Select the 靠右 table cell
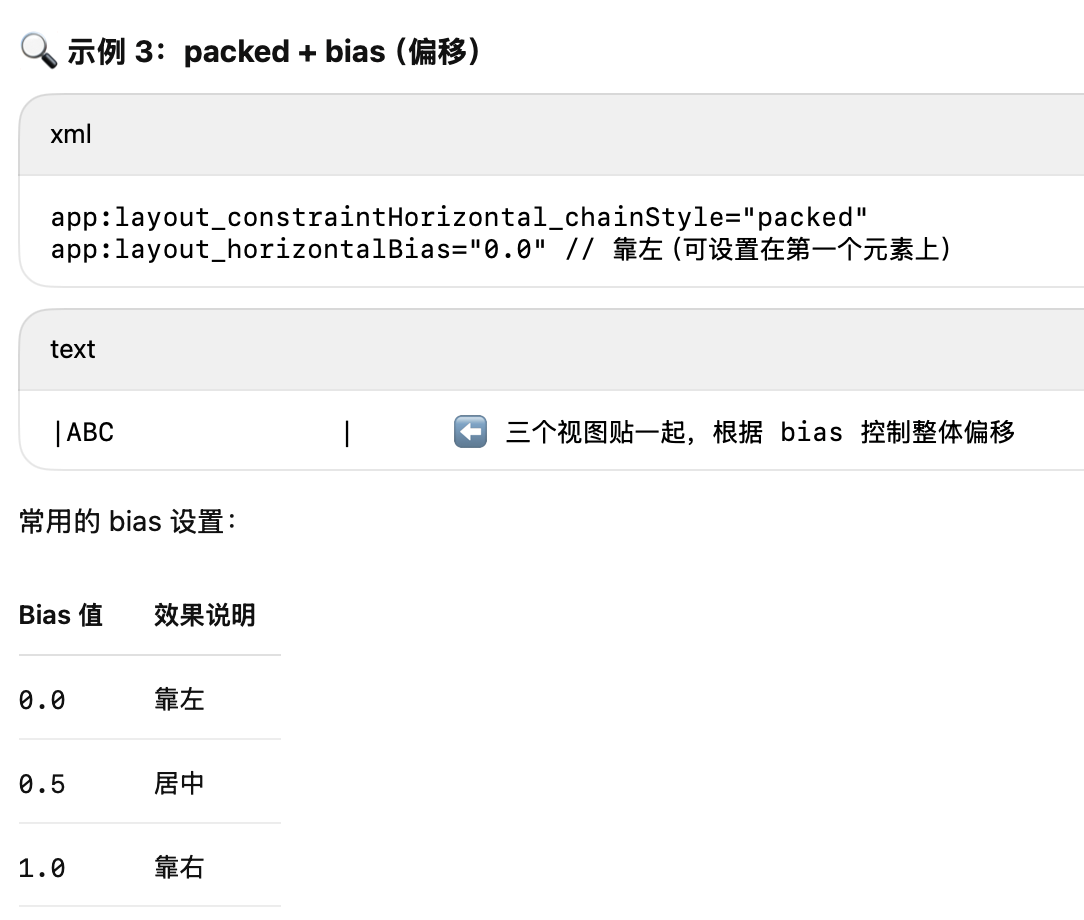 179,867
